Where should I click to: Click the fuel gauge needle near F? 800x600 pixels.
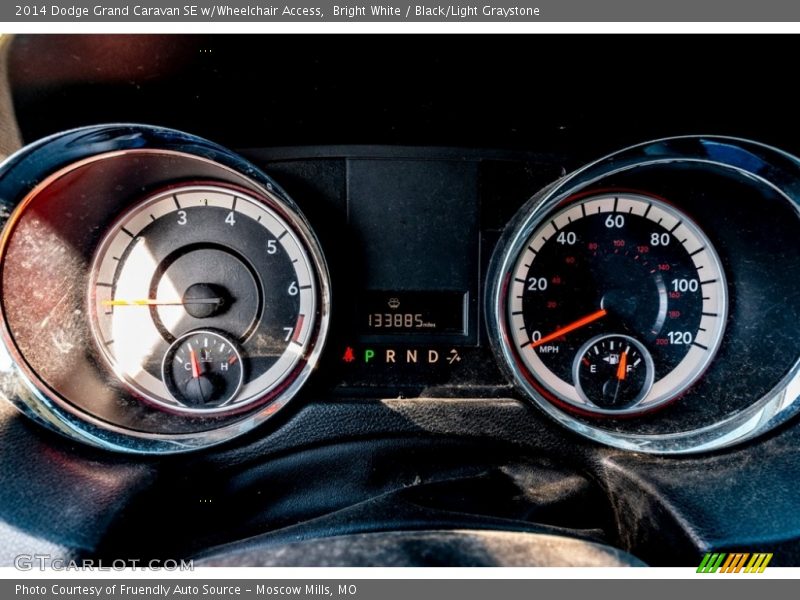(622, 364)
